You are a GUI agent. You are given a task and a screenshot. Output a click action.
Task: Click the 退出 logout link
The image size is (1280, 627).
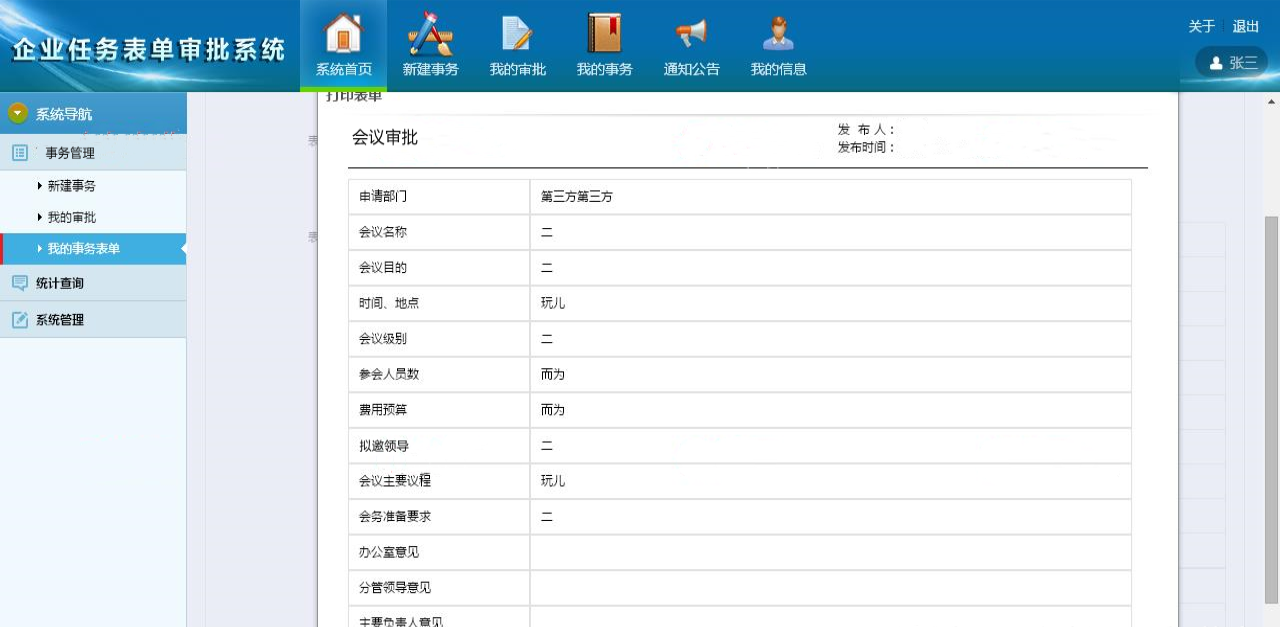tap(1246, 27)
